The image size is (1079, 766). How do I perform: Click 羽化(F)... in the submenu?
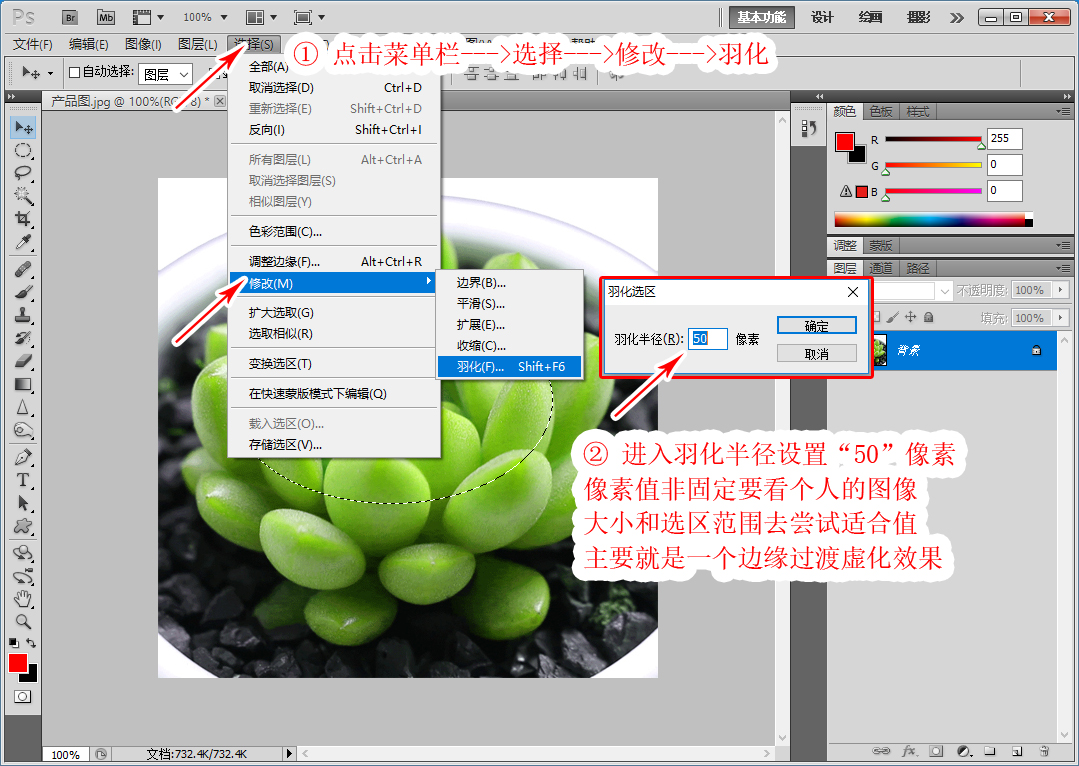coord(509,367)
